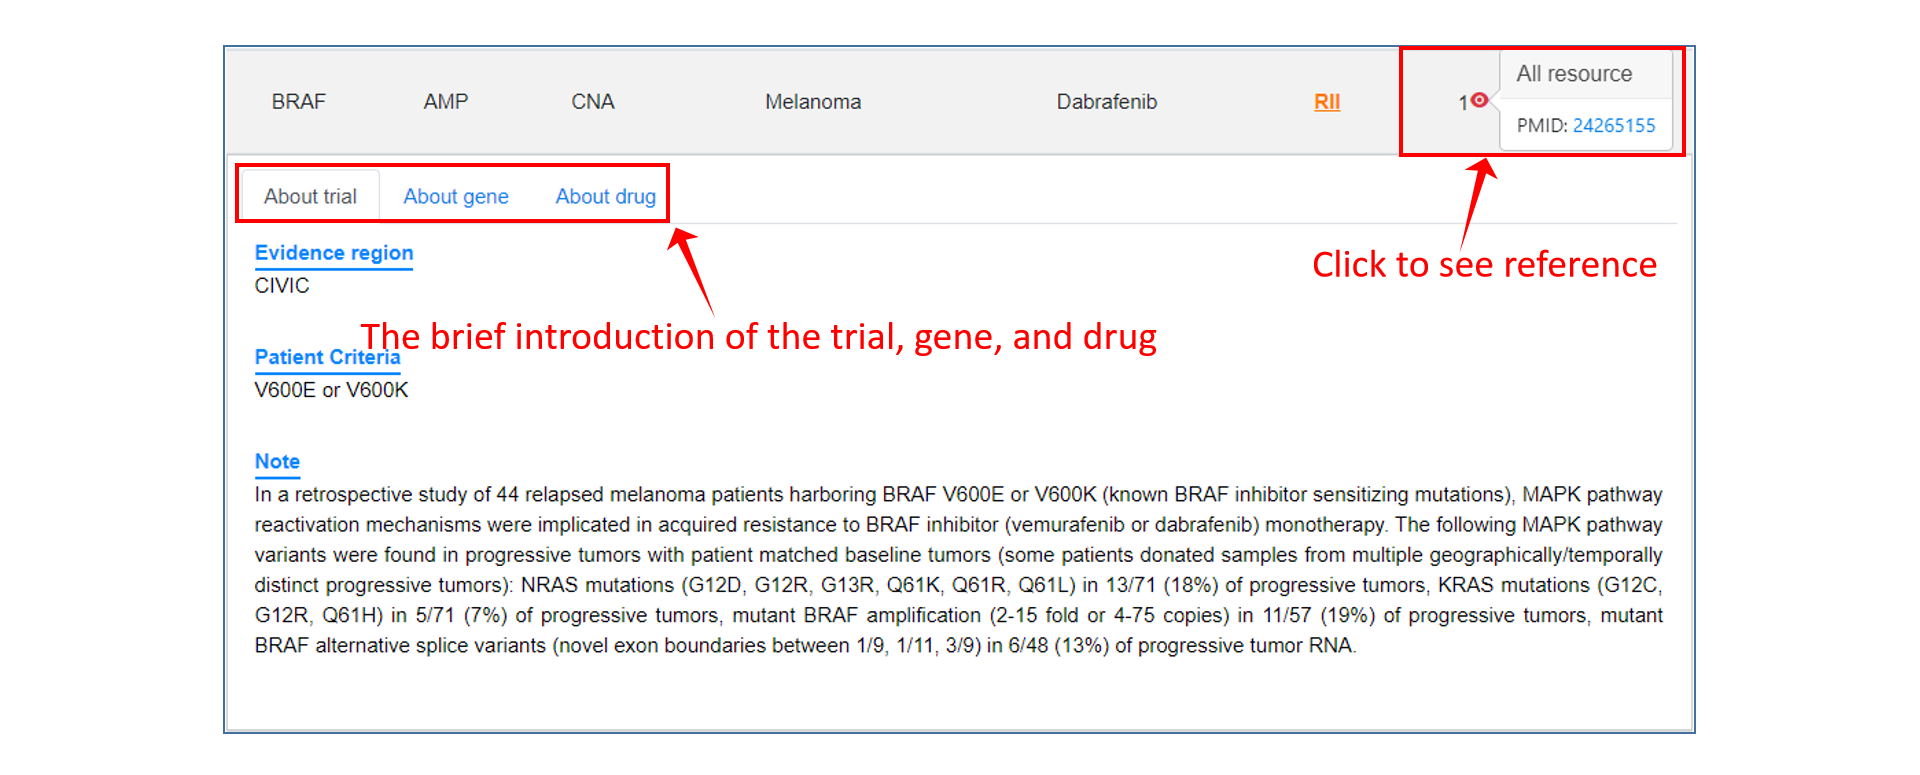Click the reference count number 1
Viewport: 1920px width, 775px height.
(x=1463, y=103)
